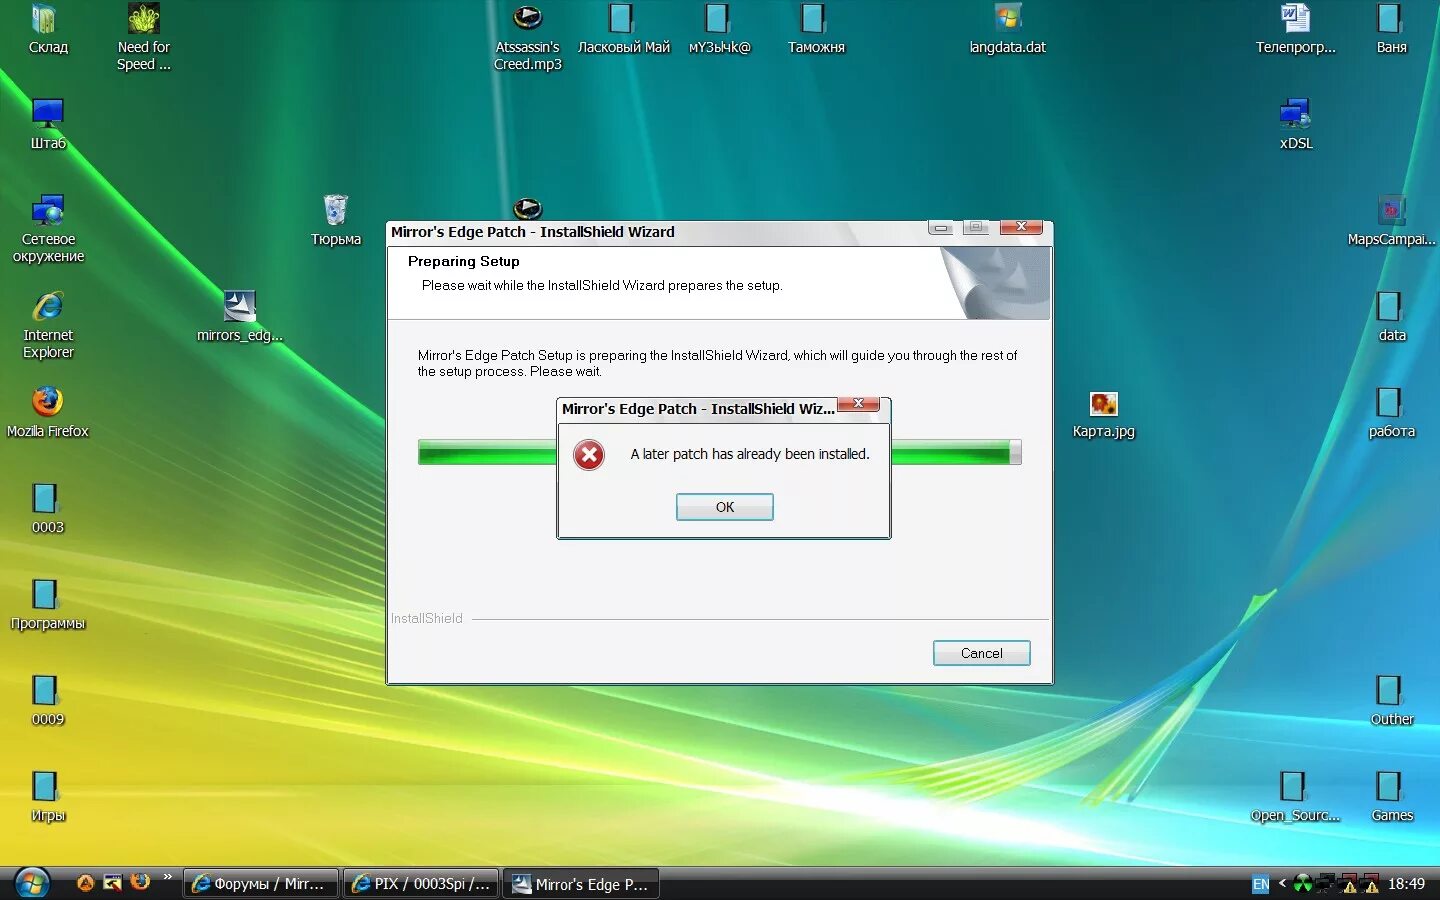Open the EN language indicator
Screen dimensions: 1440x900
[x=1261, y=884]
